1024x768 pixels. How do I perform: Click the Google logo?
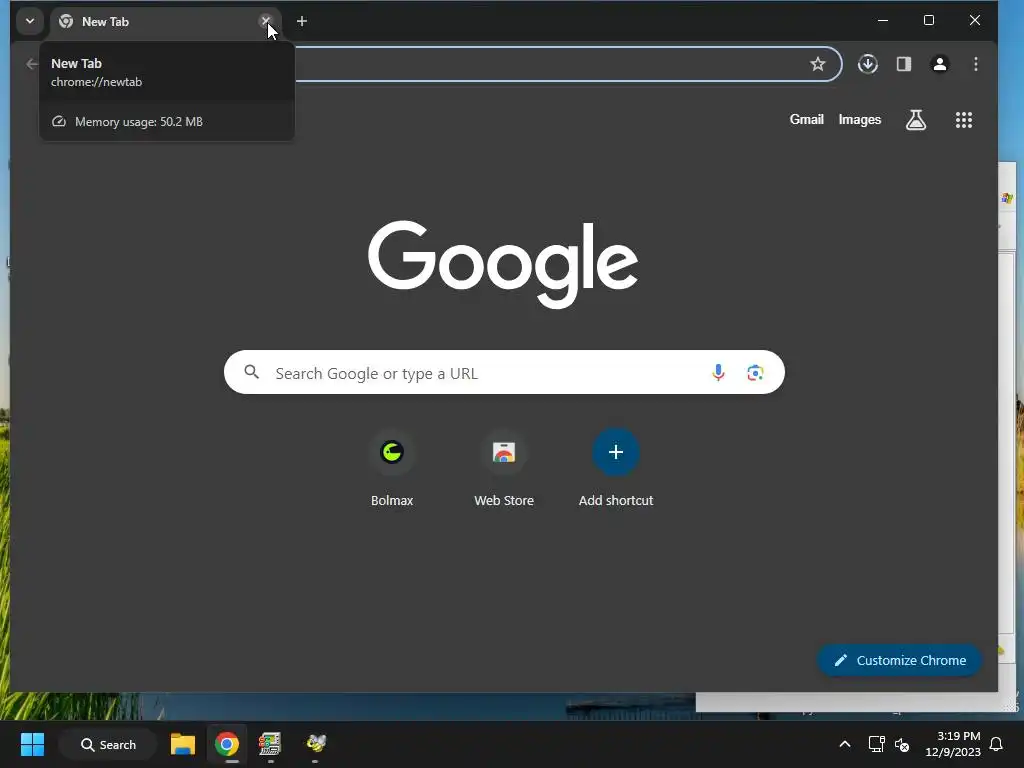pos(503,263)
